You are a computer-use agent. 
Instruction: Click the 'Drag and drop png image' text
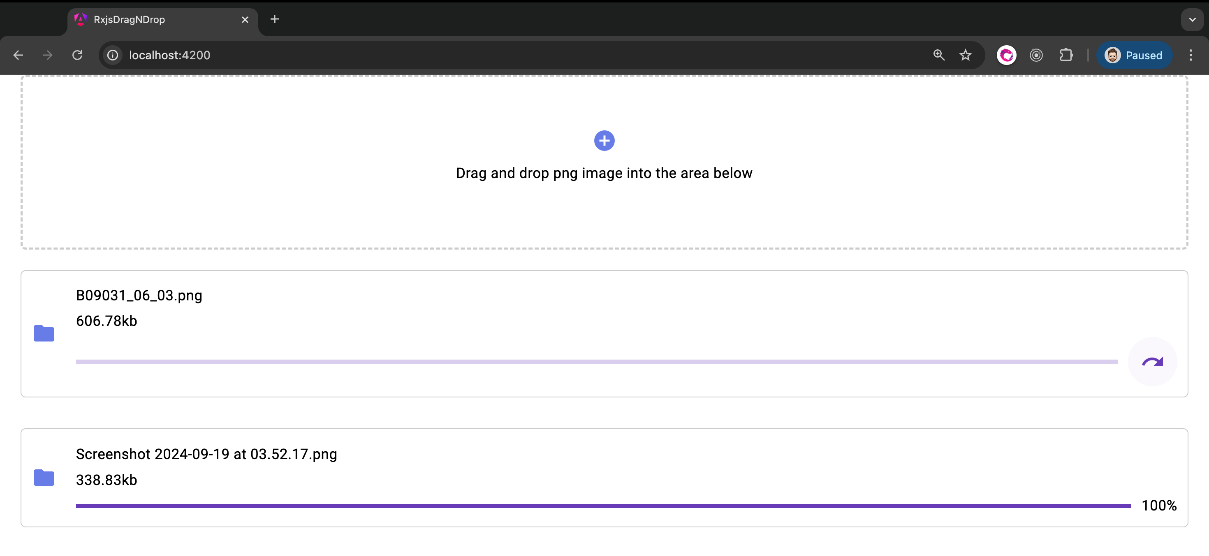604,173
